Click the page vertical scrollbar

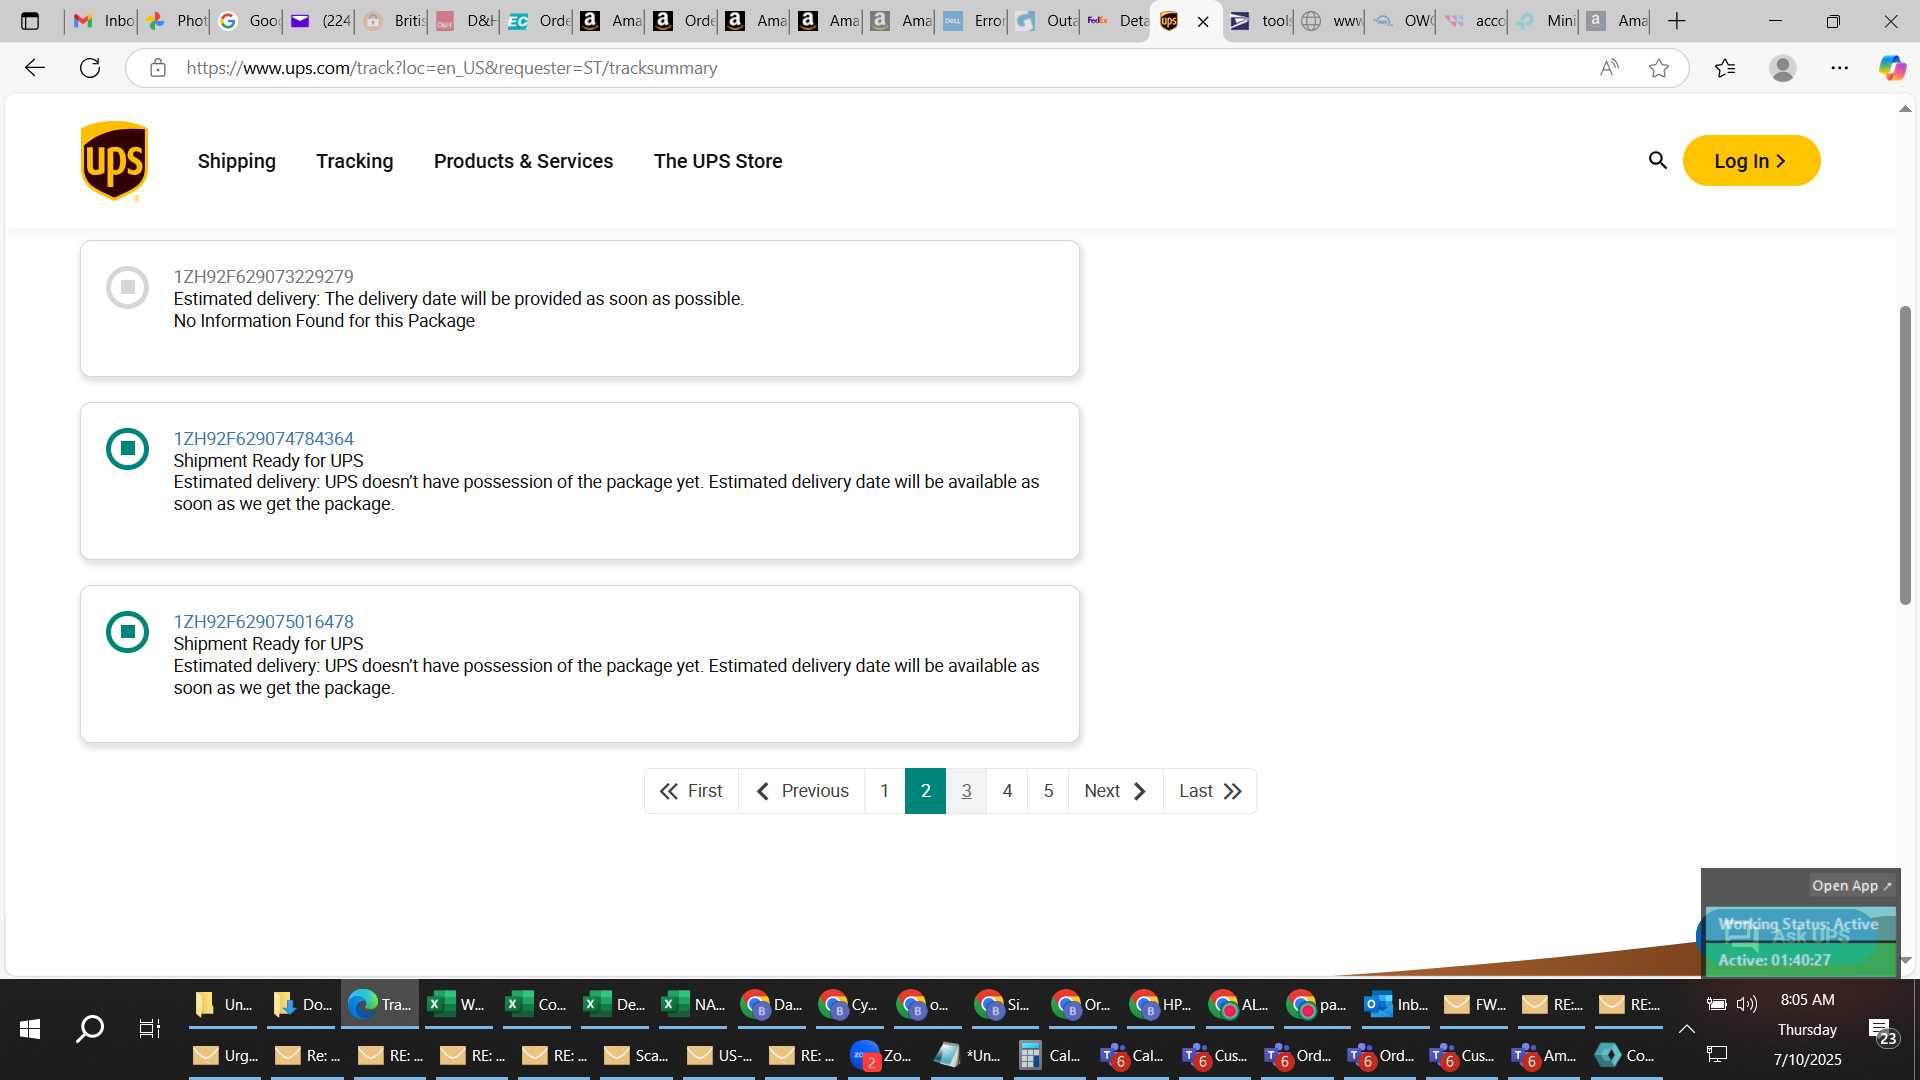click(1905, 455)
